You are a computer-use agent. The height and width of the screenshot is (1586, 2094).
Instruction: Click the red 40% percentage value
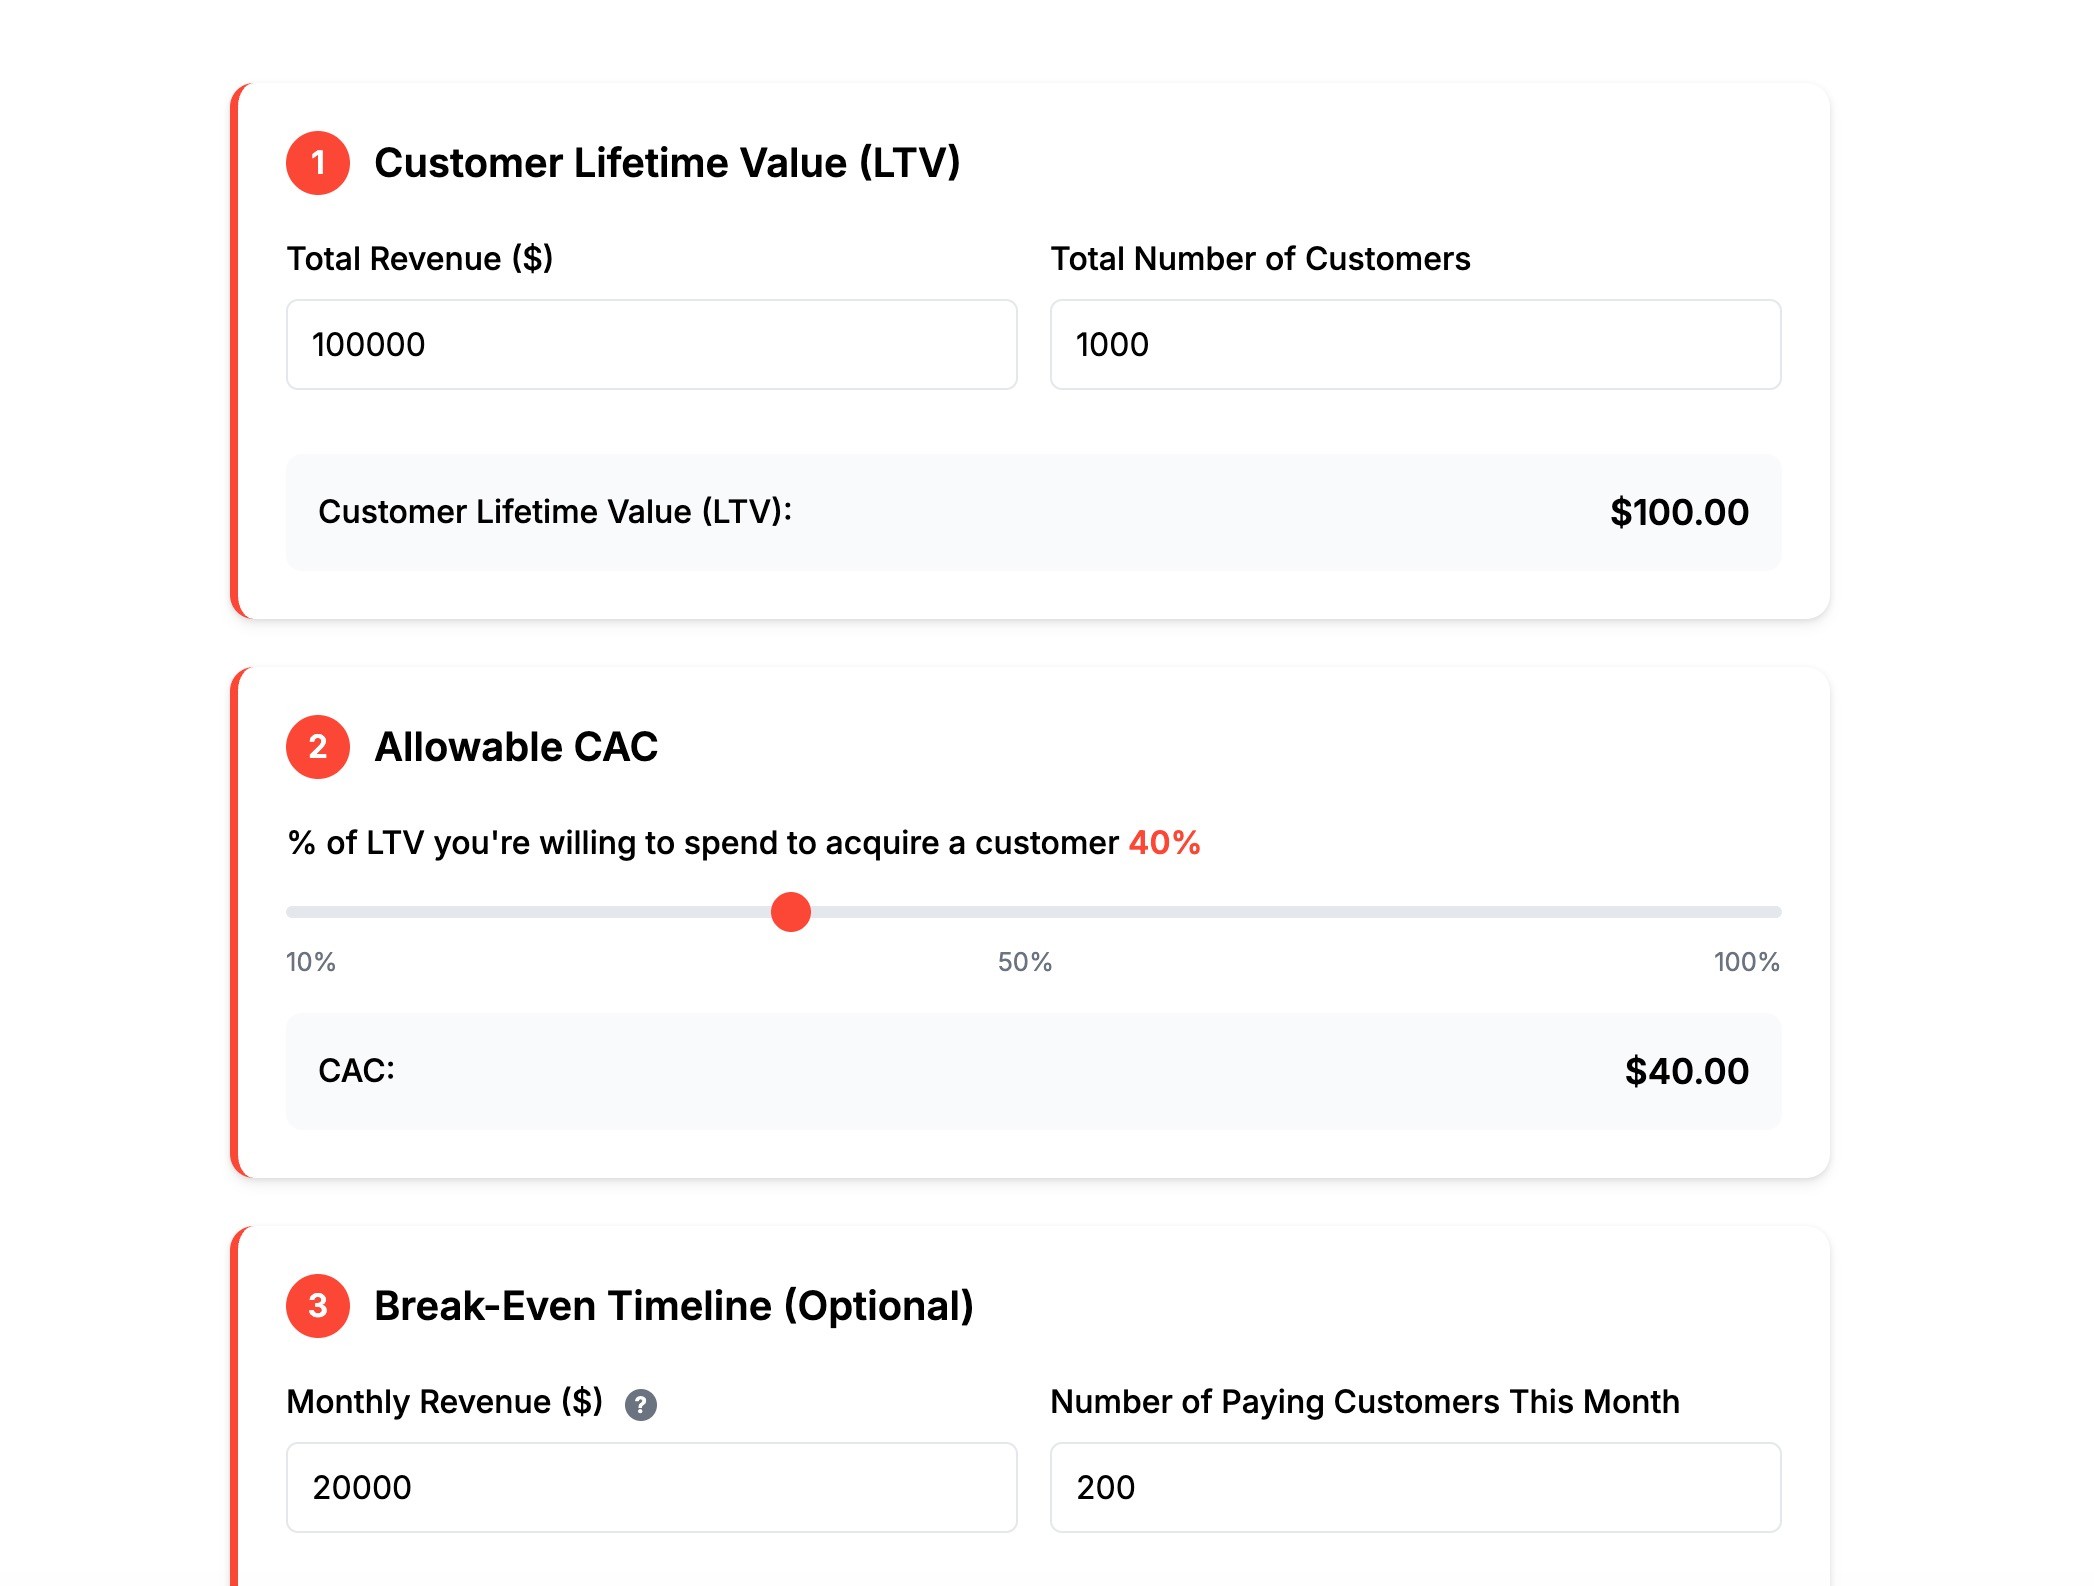(x=1164, y=843)
